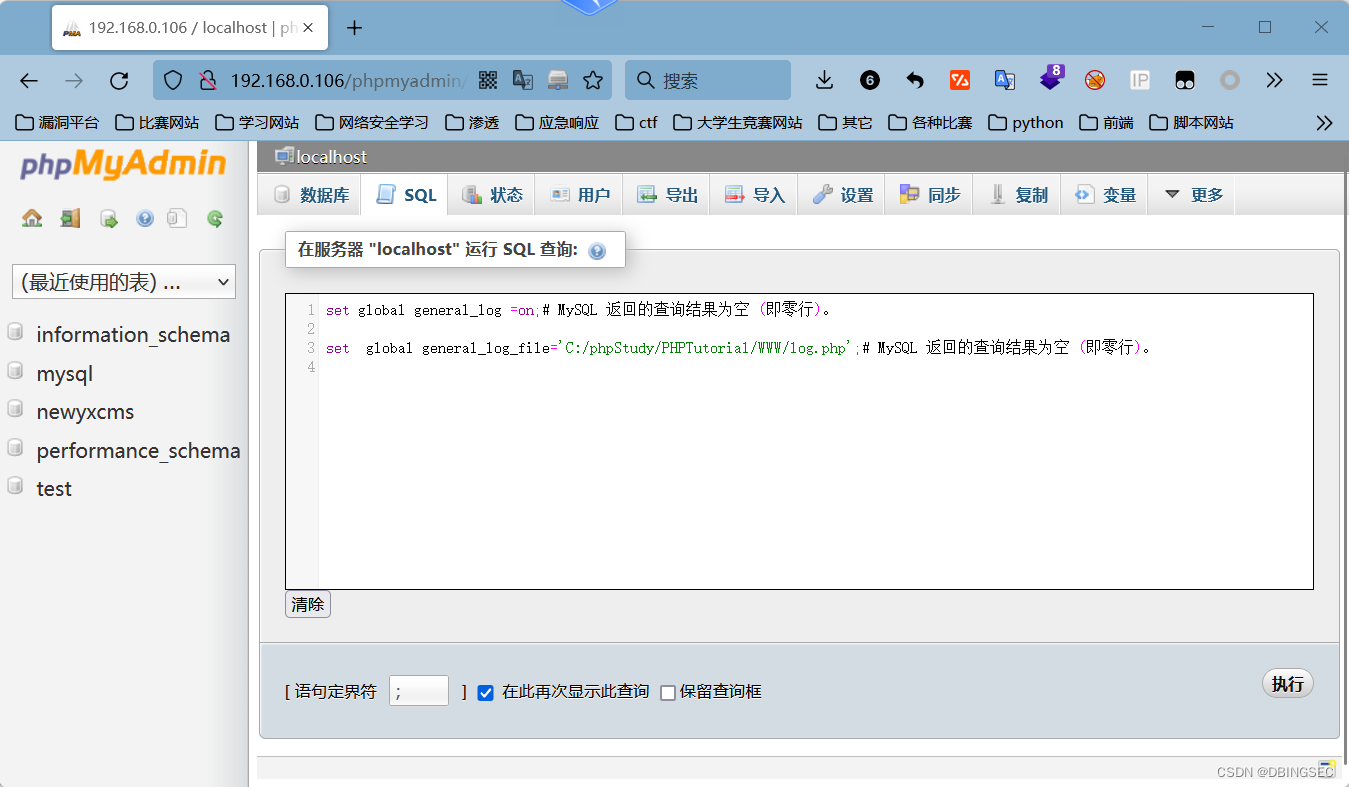Screen dimensions: 1349x787
Task: Open the python bookmark folder
Action: [1026, 123]
